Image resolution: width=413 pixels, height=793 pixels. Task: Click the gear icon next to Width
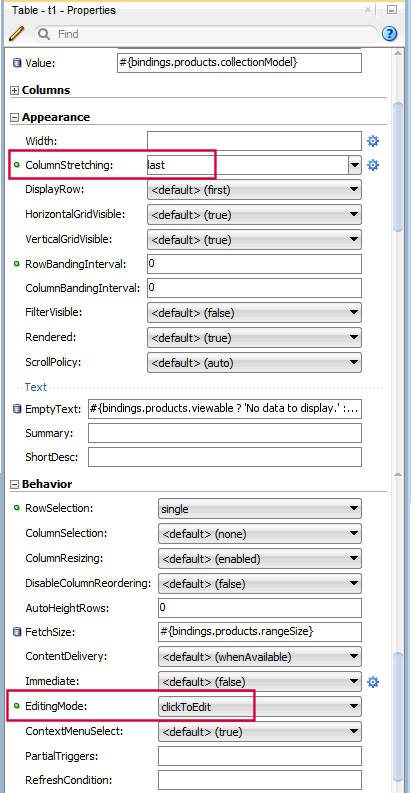point(373,141)
